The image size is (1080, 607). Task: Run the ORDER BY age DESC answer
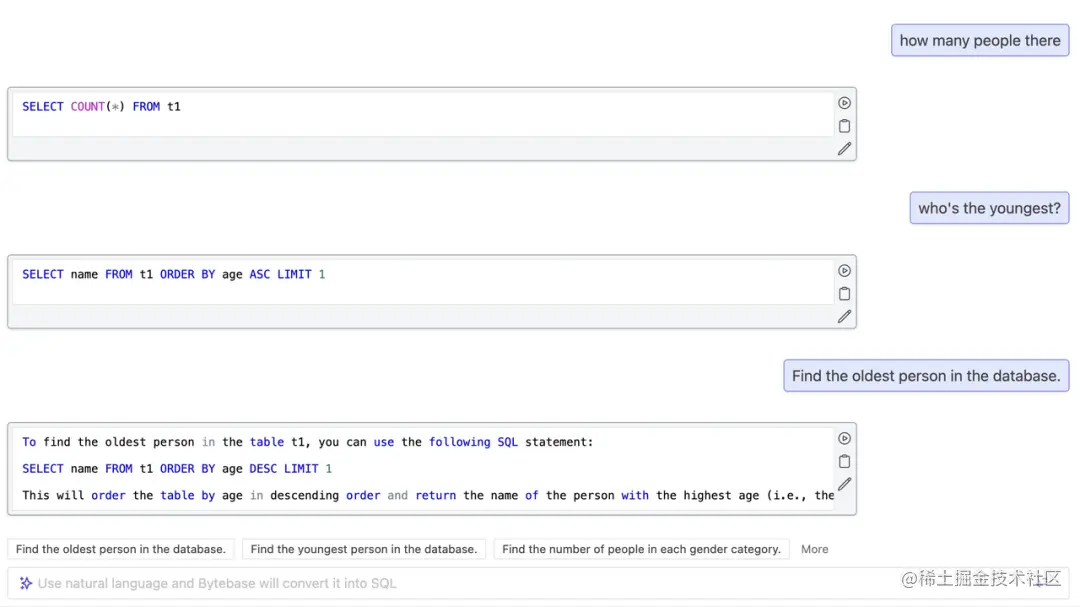[x=844, y=438]
